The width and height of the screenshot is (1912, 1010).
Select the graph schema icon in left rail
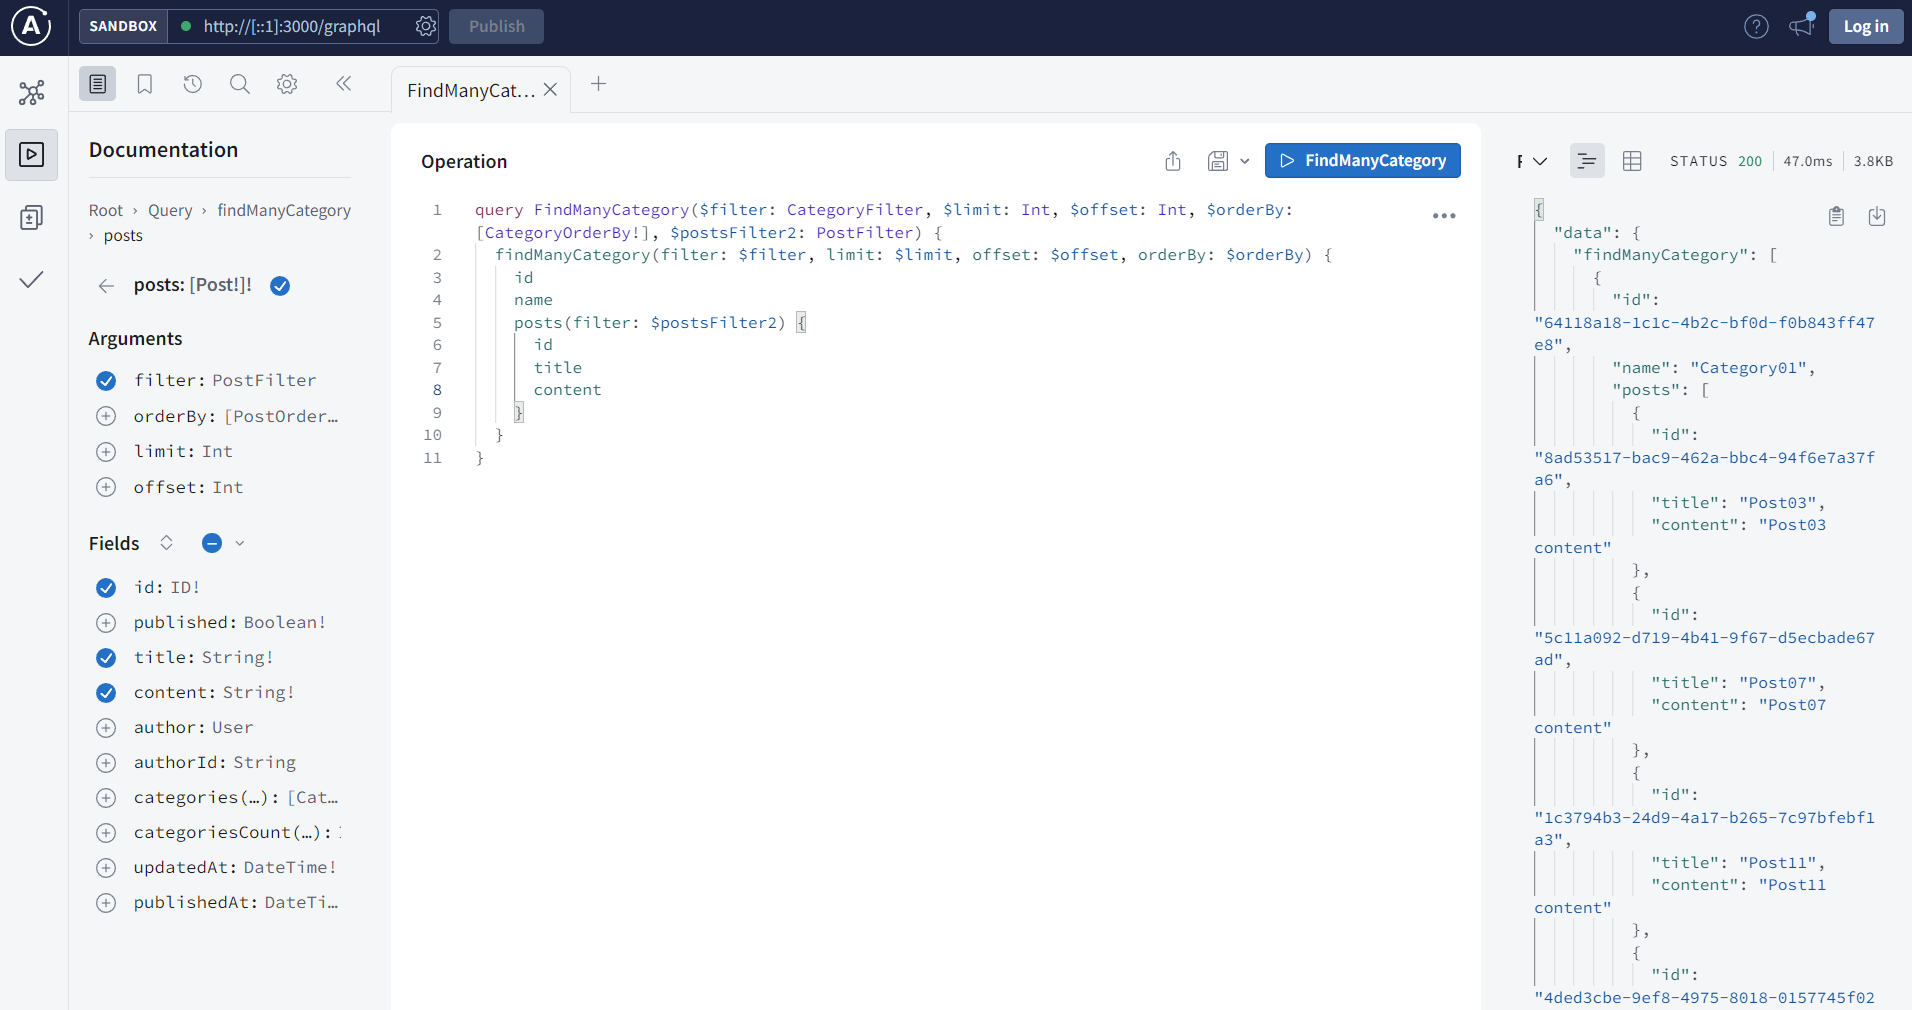(31, 92)
